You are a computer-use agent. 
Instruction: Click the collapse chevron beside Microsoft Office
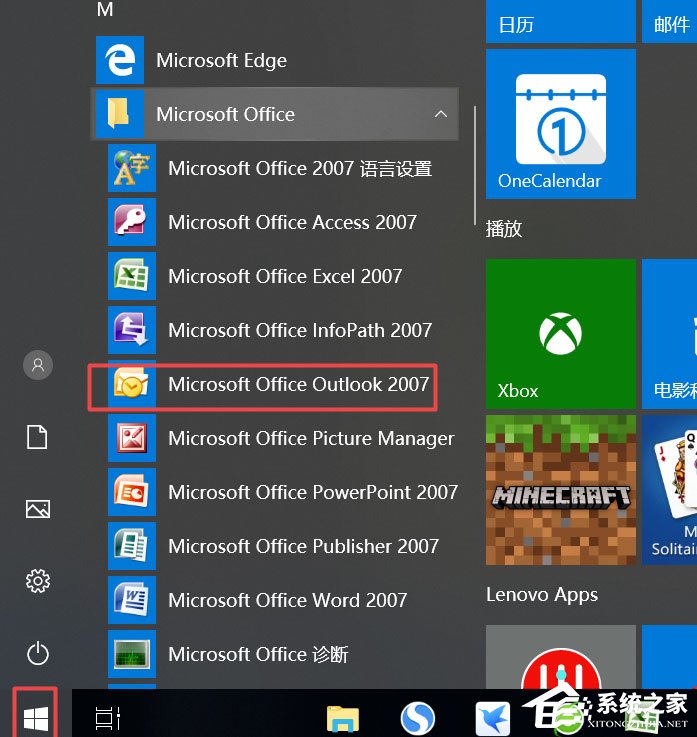440,114
